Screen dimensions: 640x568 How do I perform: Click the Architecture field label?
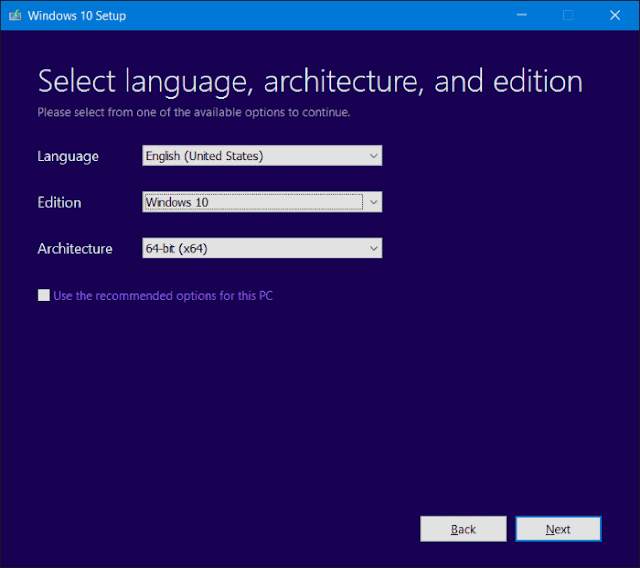pyautogui.click(x=75, y=248)
